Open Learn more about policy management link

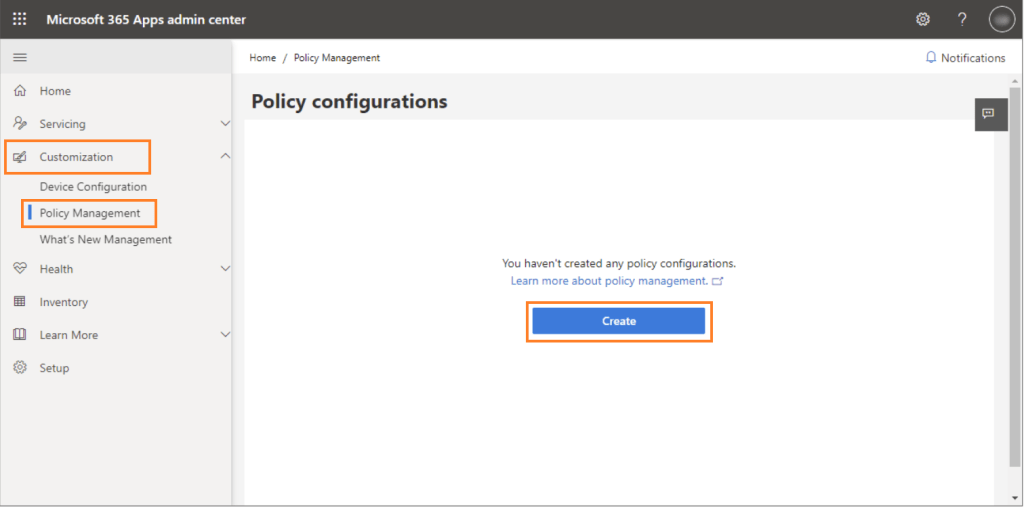609,281
